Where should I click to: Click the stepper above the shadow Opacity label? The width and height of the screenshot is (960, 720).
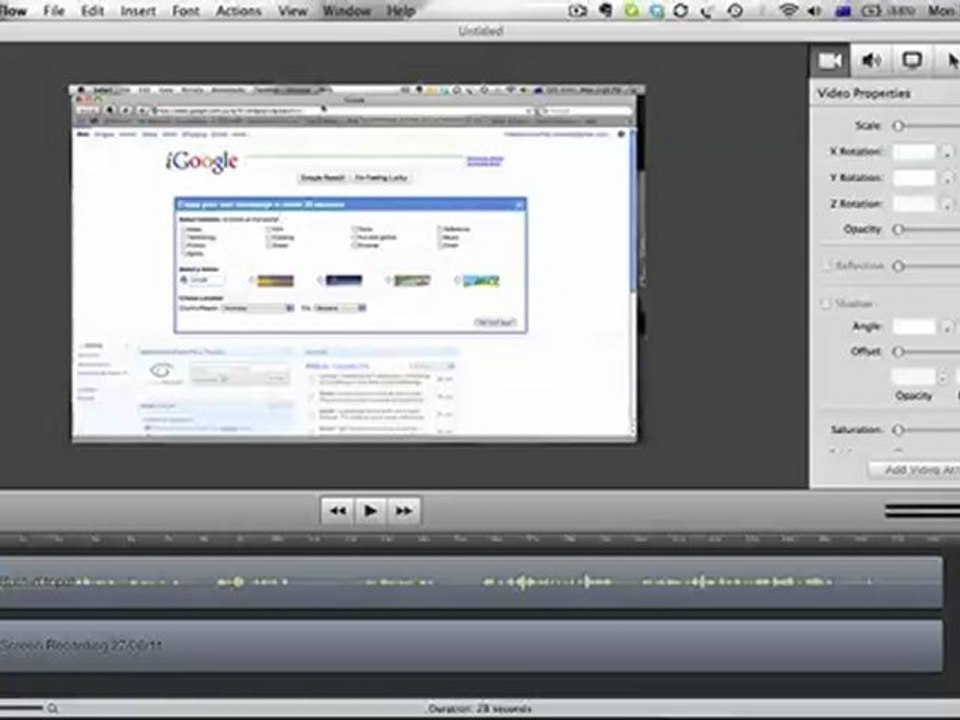[x=942, y=377]
